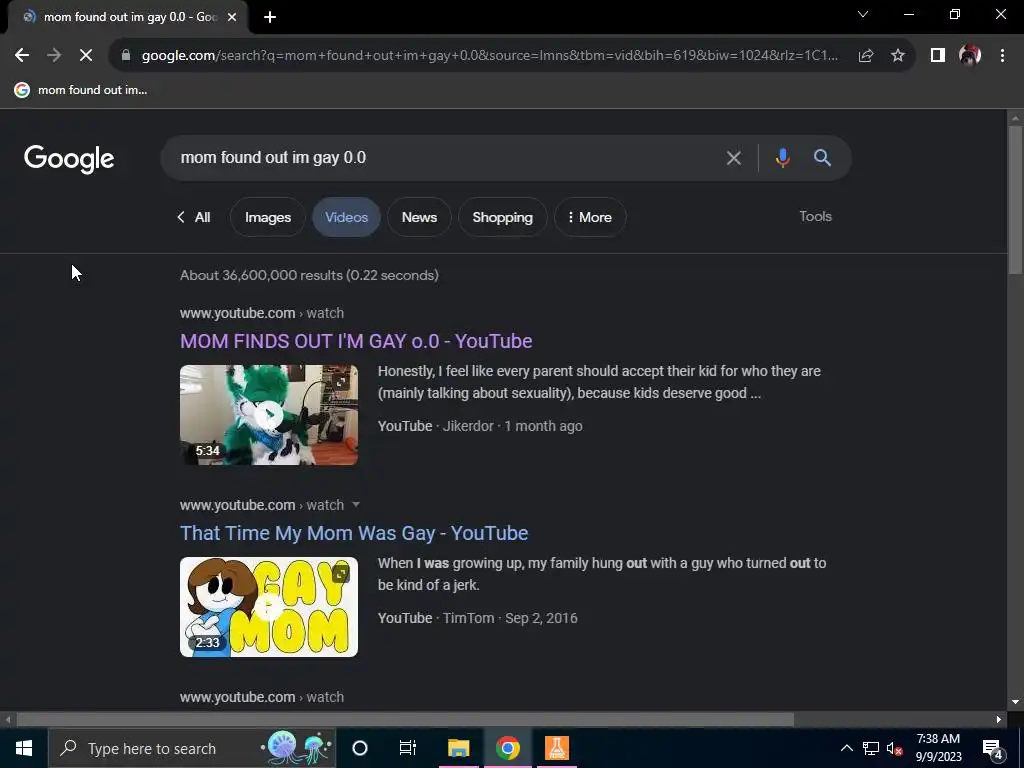The width and height of the screenshot is (1024, 768).
Task: Switch to the News tab
Action: 419,217
